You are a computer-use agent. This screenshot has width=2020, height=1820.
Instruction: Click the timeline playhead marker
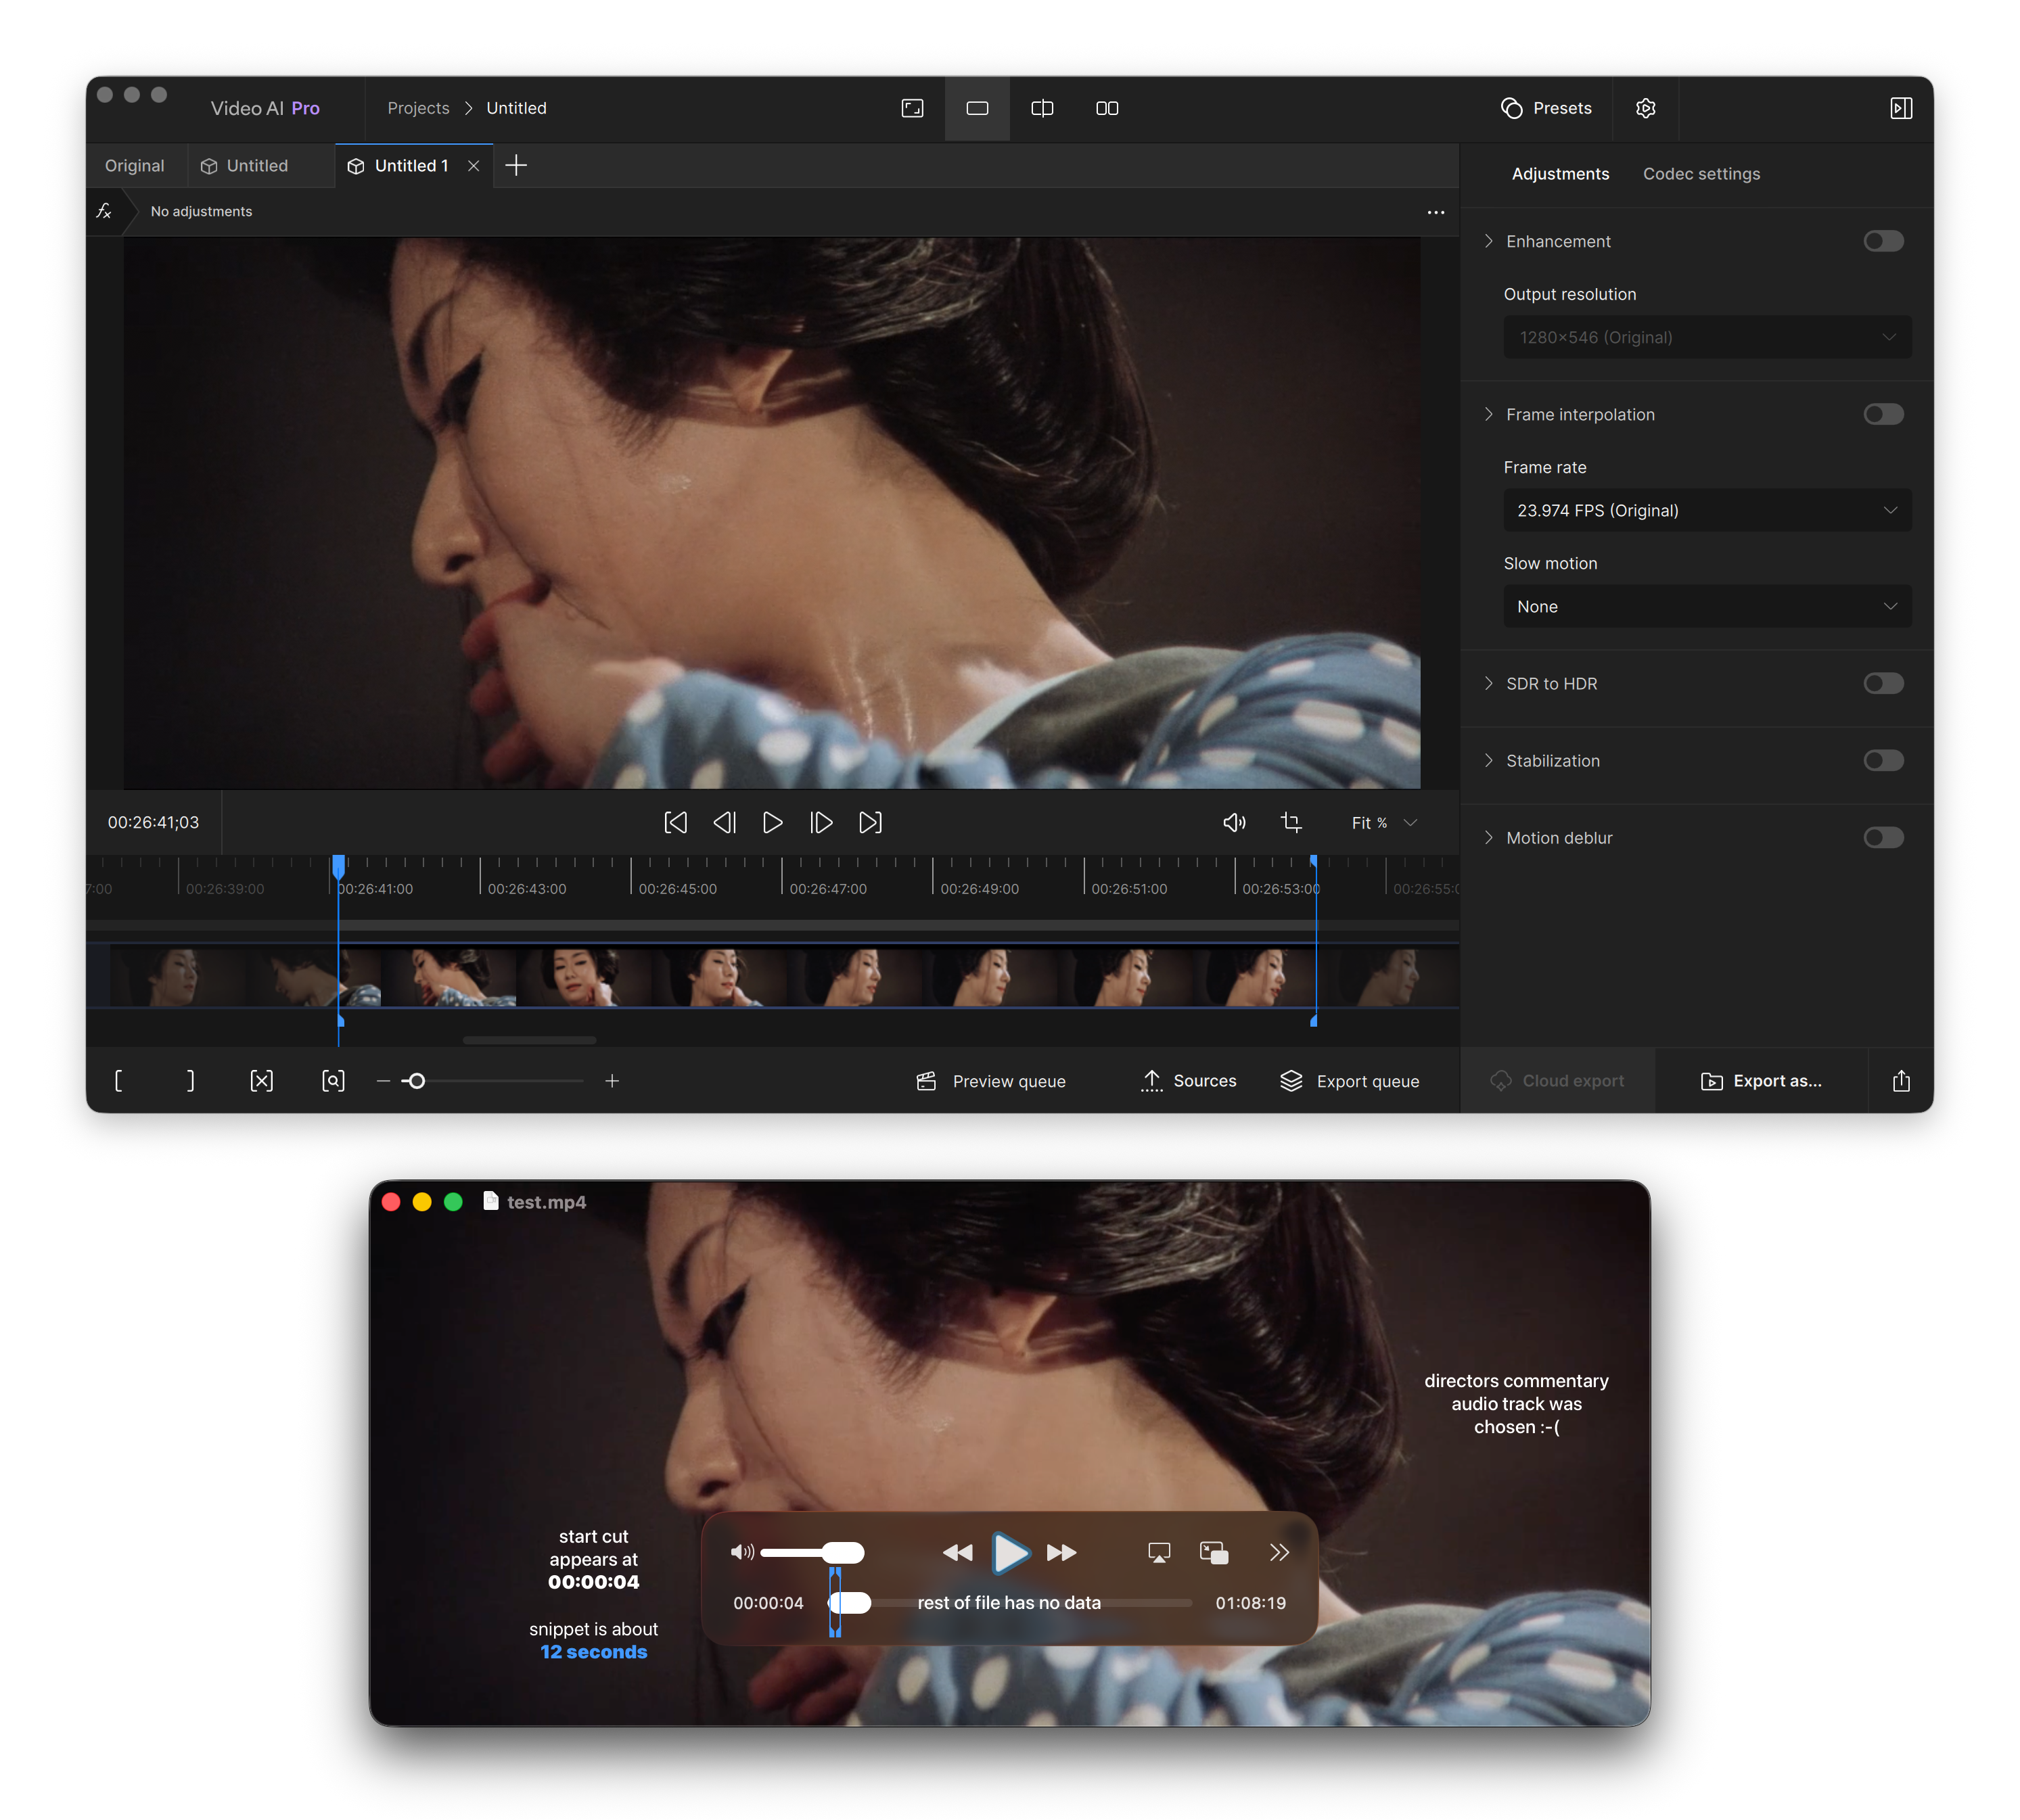[339, 866]
